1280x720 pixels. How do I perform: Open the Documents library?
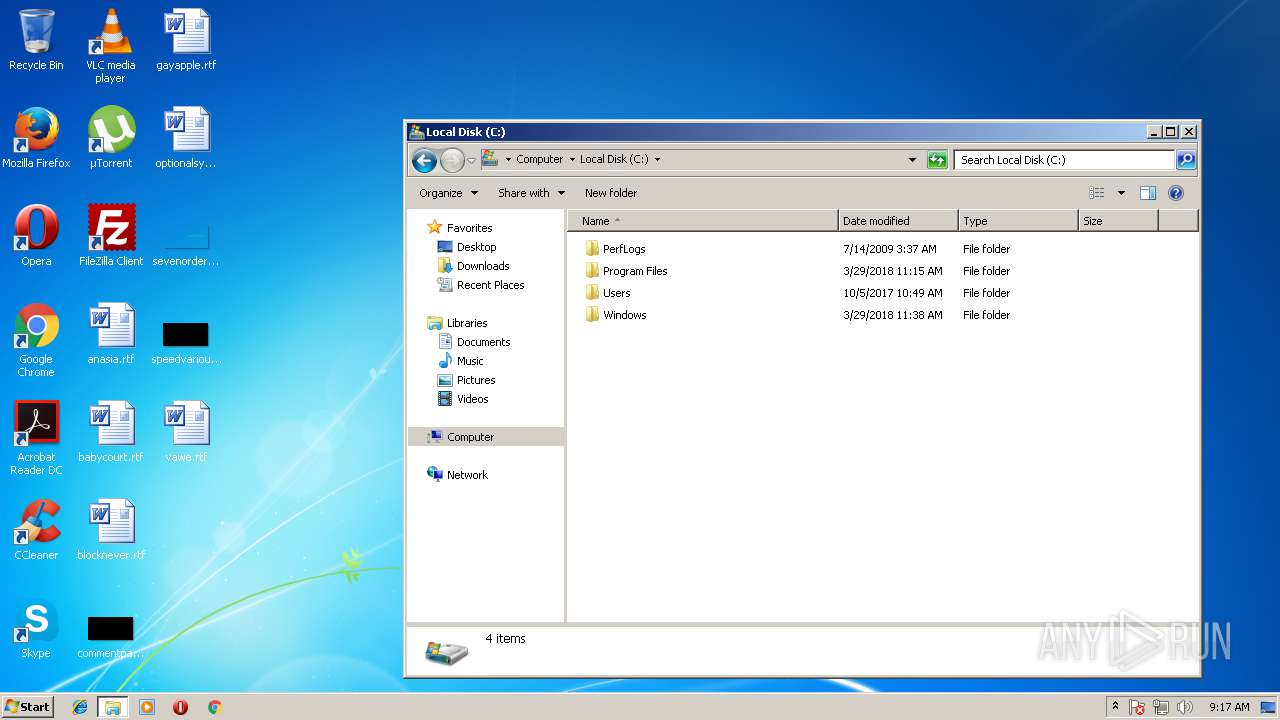(x=483, y=342)
